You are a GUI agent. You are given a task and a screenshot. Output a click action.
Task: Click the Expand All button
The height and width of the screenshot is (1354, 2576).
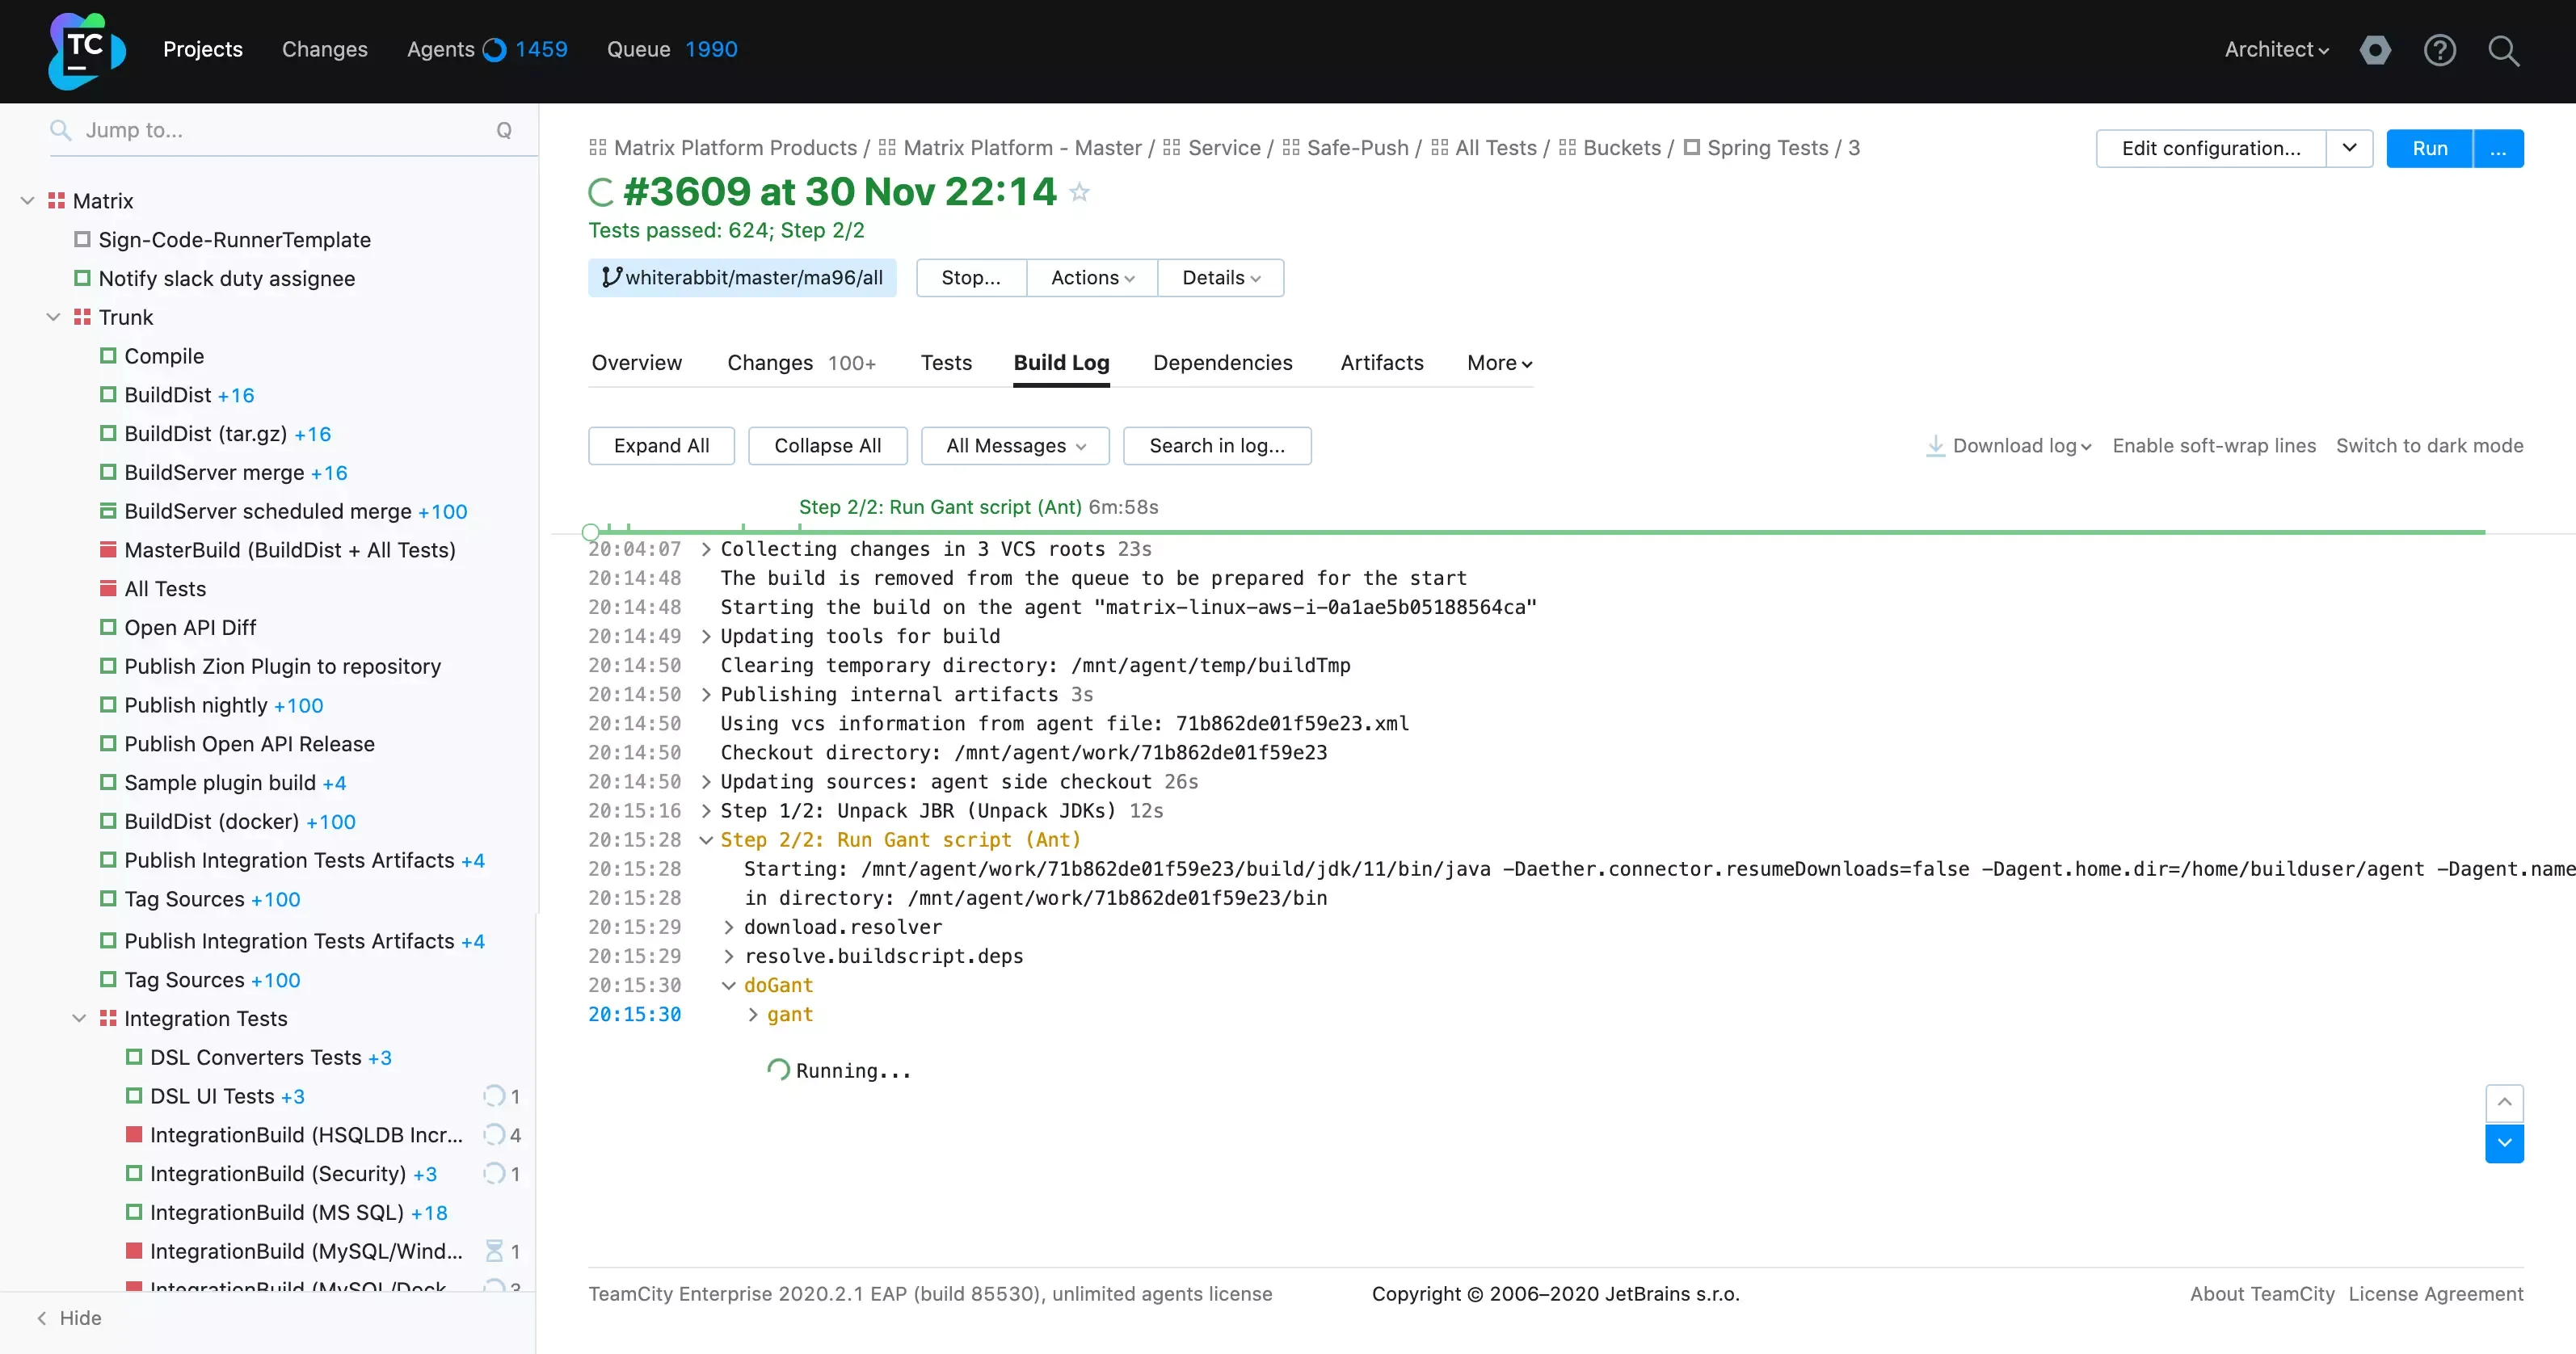point(661,446)
